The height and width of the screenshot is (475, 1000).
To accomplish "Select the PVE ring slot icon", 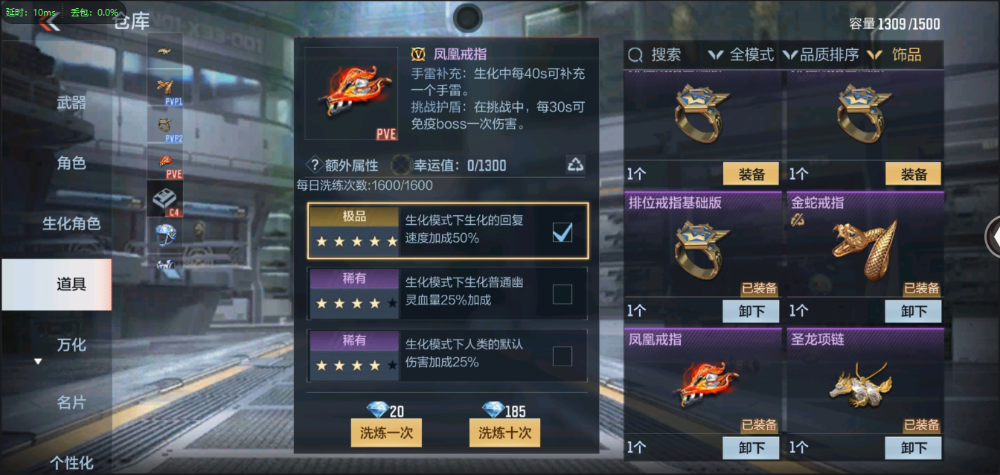I will point(165,162).
